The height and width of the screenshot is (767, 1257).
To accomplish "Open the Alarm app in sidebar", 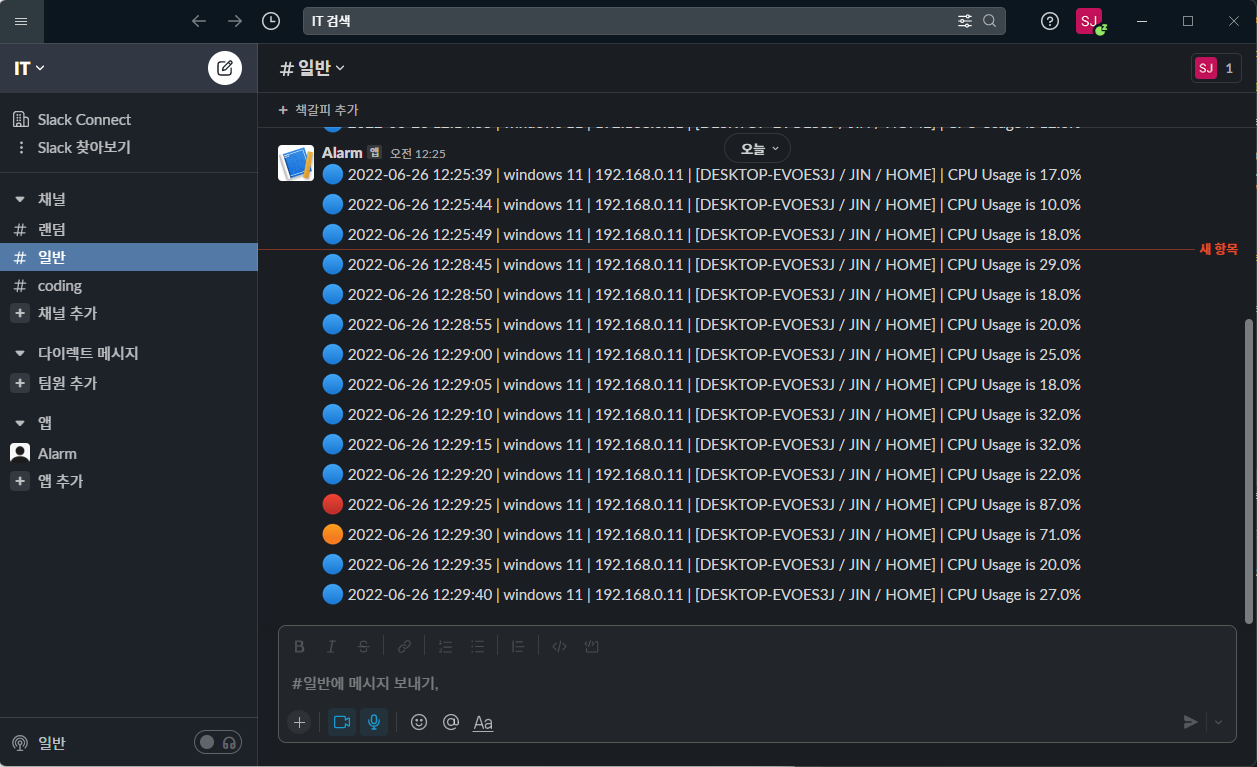I will pos(129,453).
